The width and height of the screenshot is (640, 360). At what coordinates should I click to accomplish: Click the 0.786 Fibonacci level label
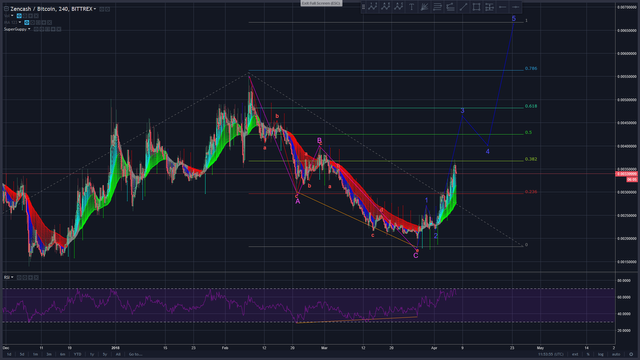[531, 69]
